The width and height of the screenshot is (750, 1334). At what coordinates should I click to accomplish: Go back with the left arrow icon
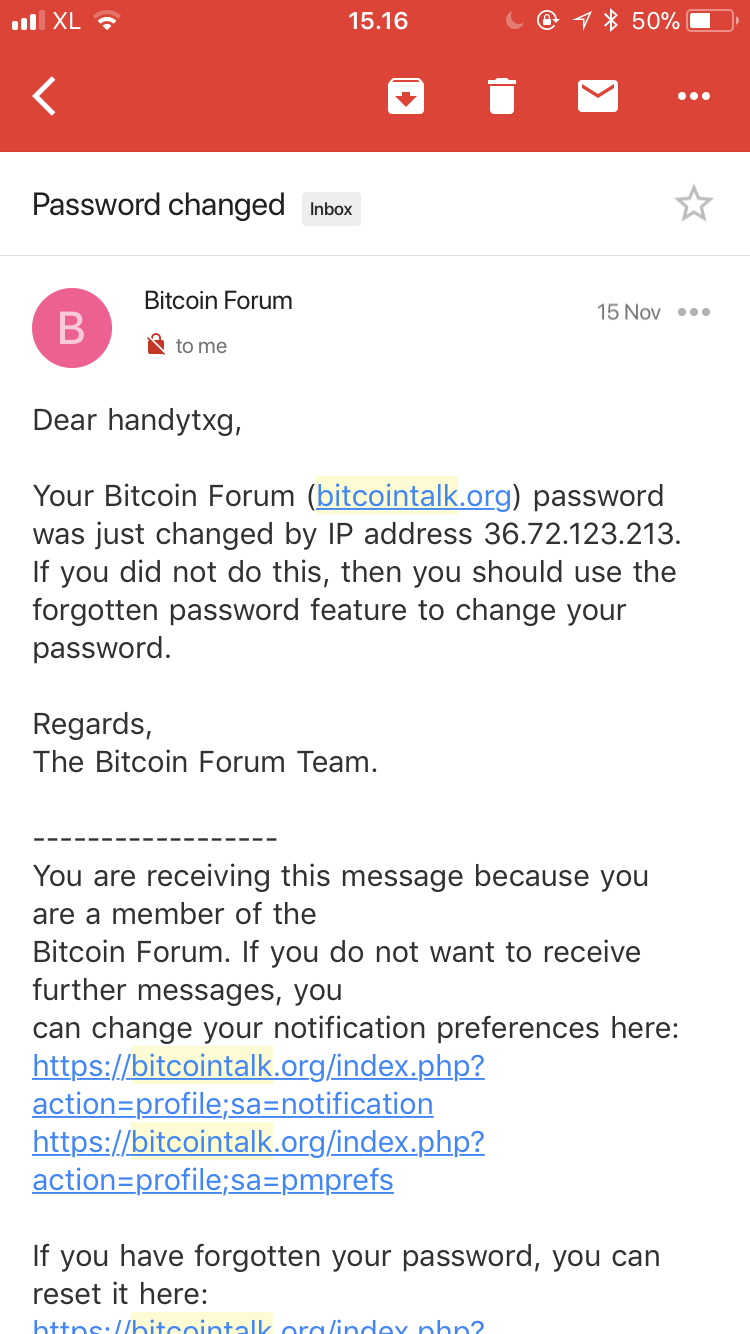[x=44, y=96]
